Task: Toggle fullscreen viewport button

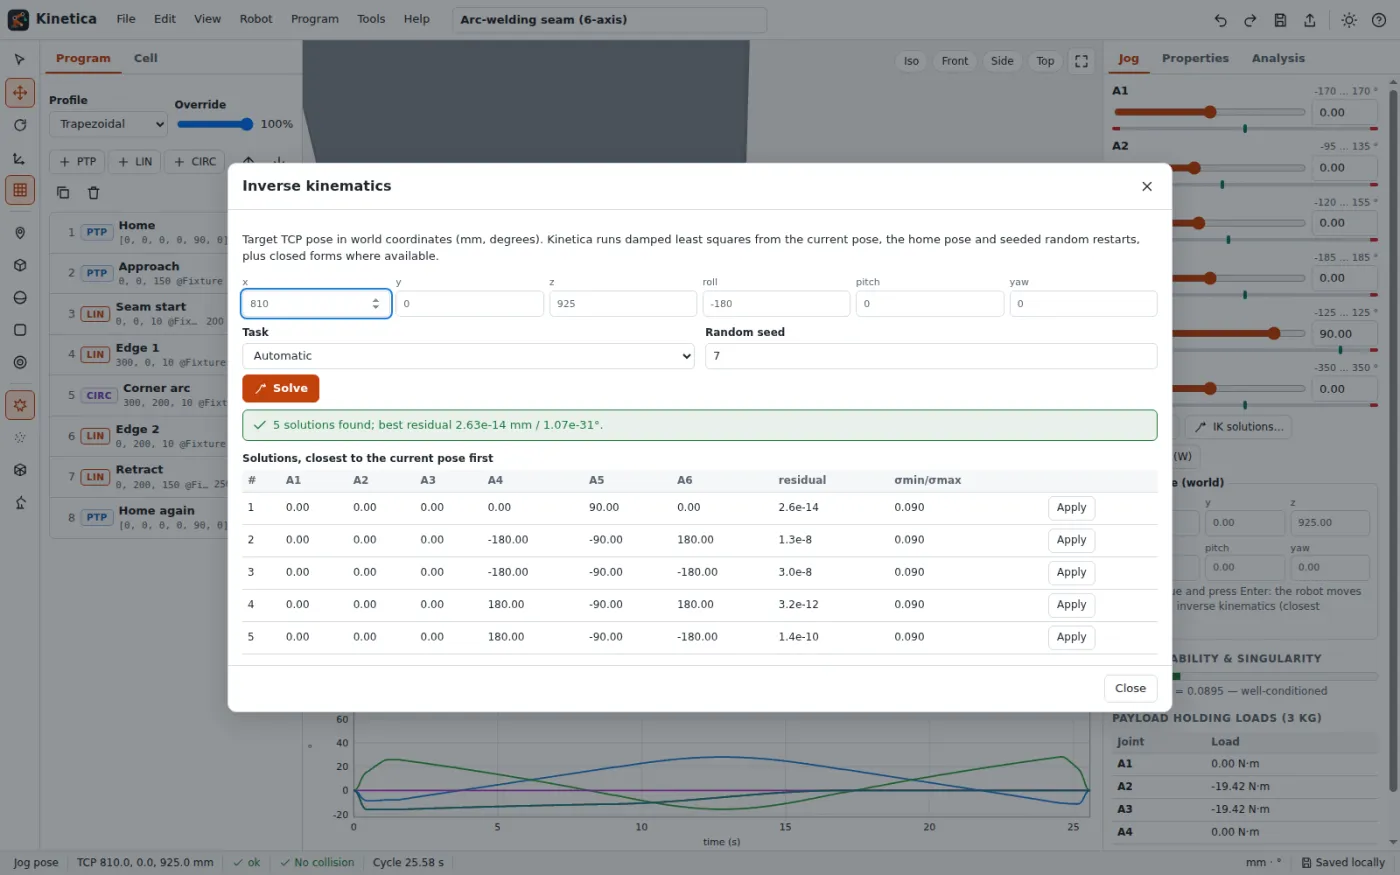Action: click(x=1081, y=61)
